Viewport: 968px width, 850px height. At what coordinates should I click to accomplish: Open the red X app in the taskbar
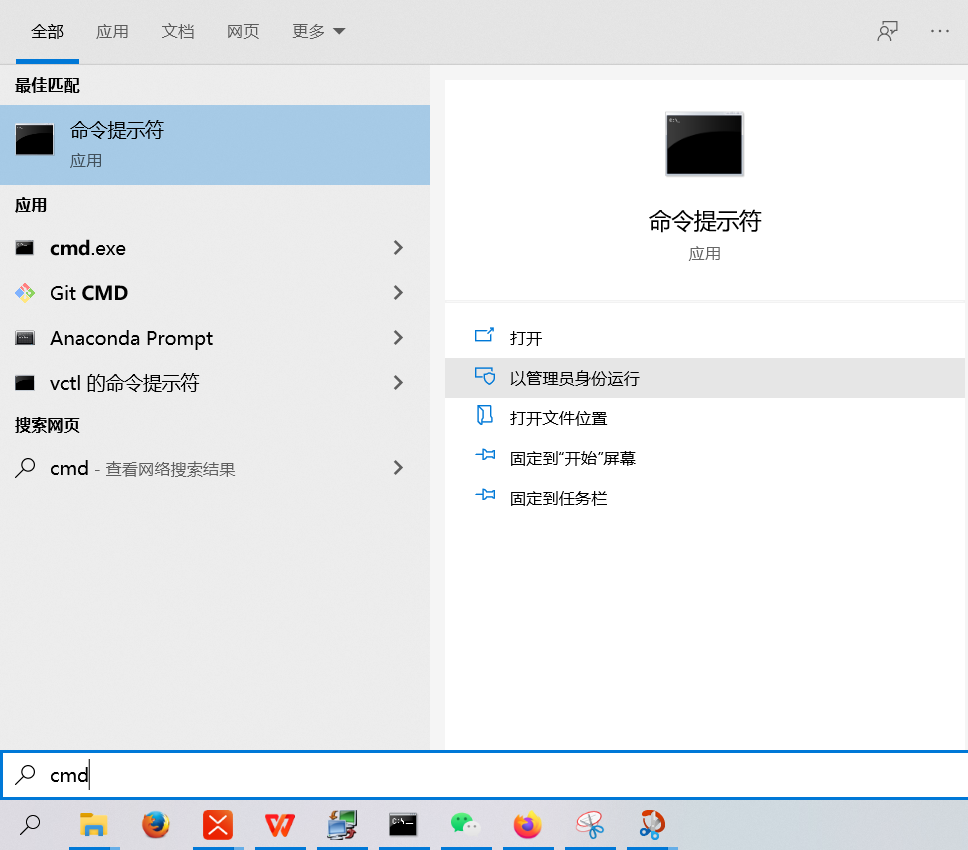[x=218, y=825]
